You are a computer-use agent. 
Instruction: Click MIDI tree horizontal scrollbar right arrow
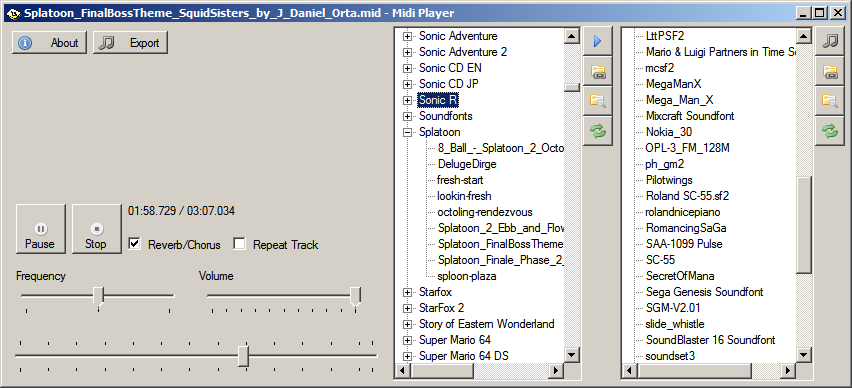(555, 371)
